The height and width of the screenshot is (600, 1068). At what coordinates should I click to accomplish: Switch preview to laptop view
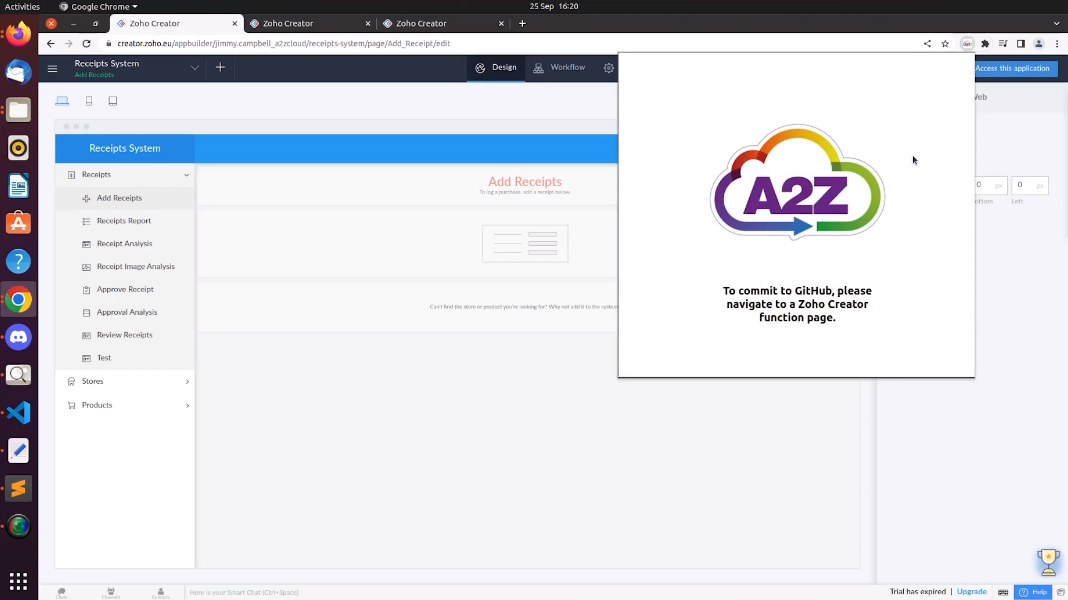coord(62,101)
